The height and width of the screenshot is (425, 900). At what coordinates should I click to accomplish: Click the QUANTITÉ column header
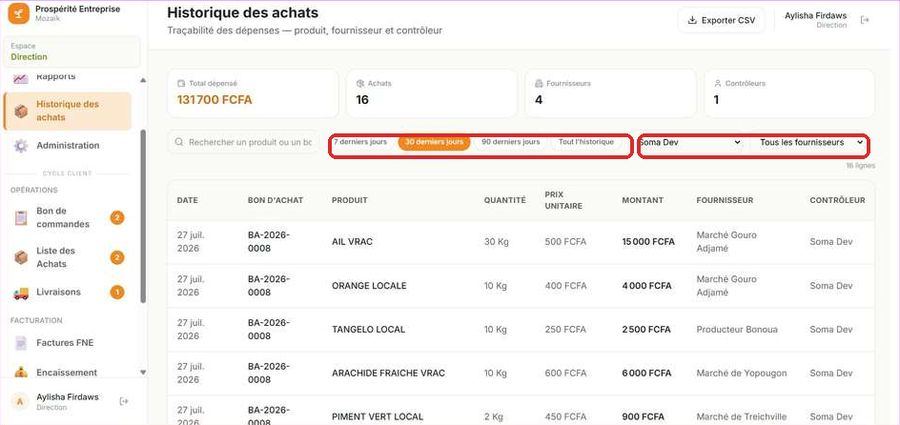pos(505,200)
